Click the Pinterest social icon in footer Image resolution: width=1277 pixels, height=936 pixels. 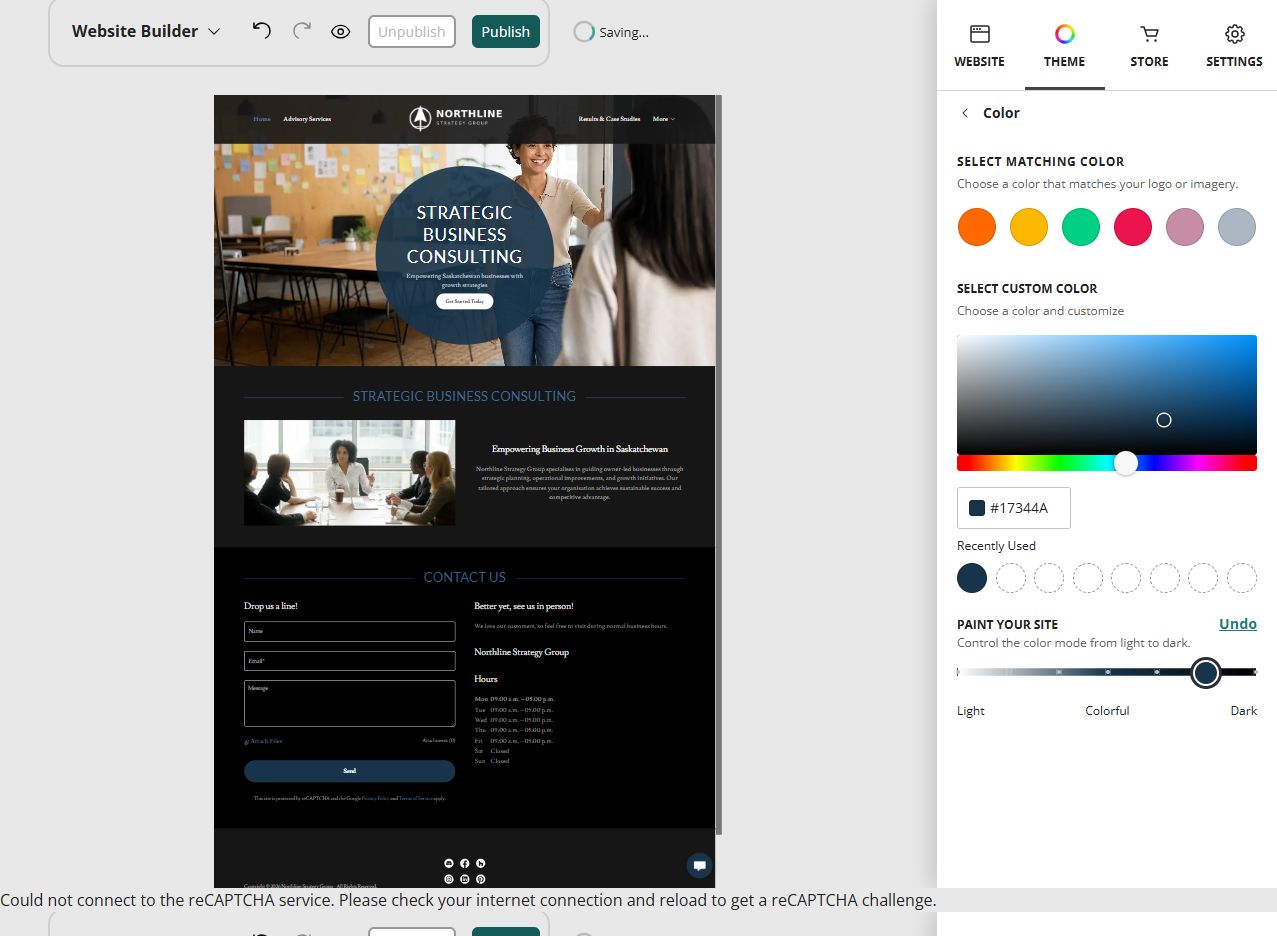coord(481,879)
